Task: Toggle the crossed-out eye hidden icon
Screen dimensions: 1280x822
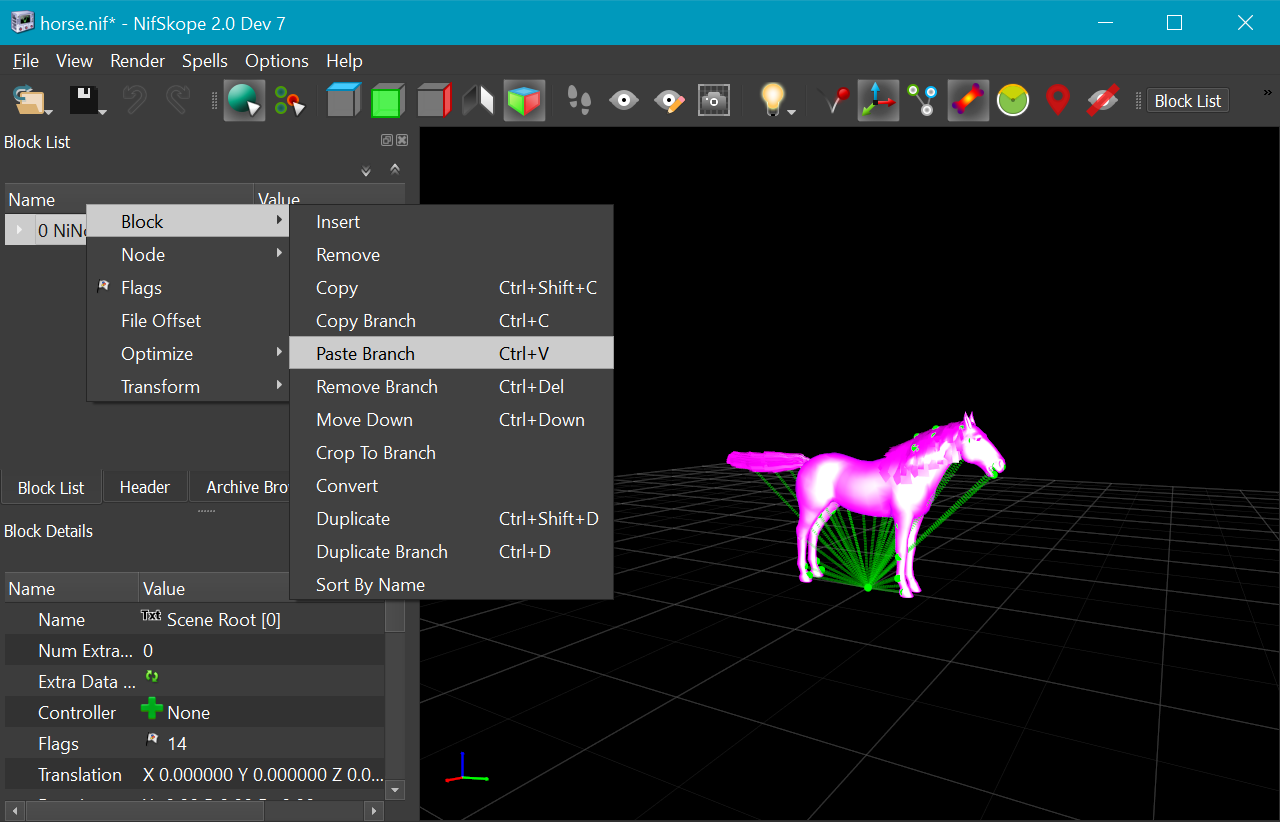Action: coord(1102,100)
